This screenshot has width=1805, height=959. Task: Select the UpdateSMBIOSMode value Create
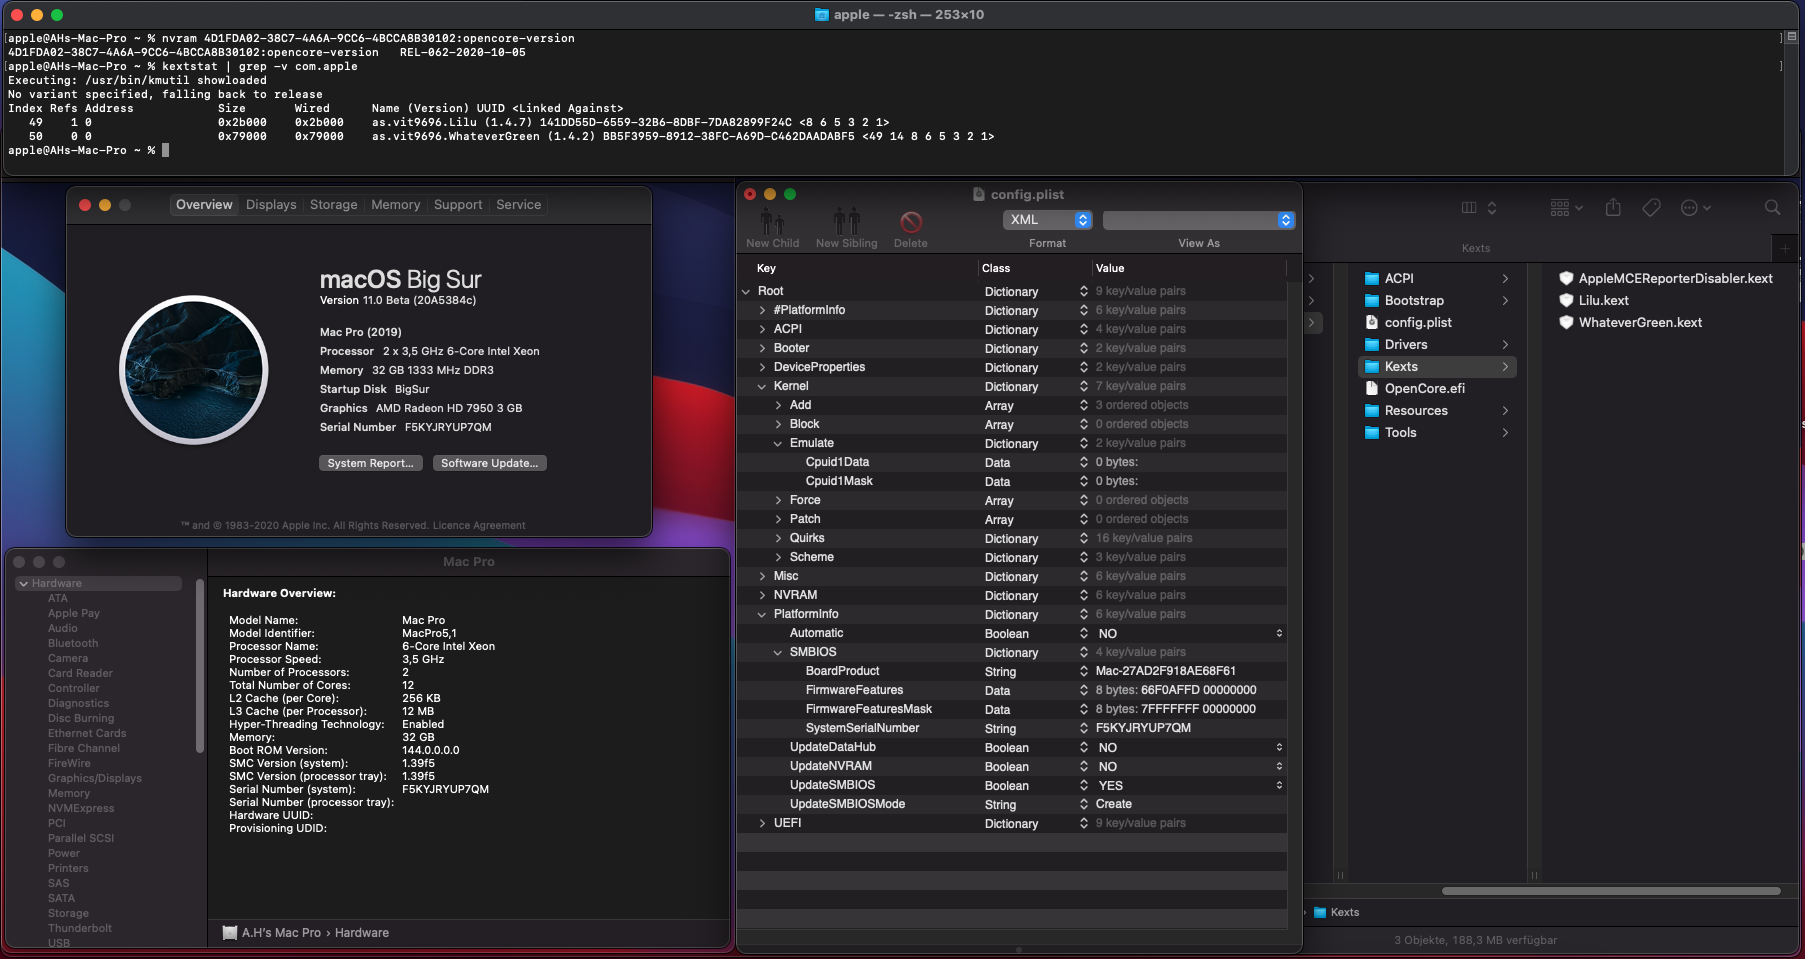(x=1113, y=804)
